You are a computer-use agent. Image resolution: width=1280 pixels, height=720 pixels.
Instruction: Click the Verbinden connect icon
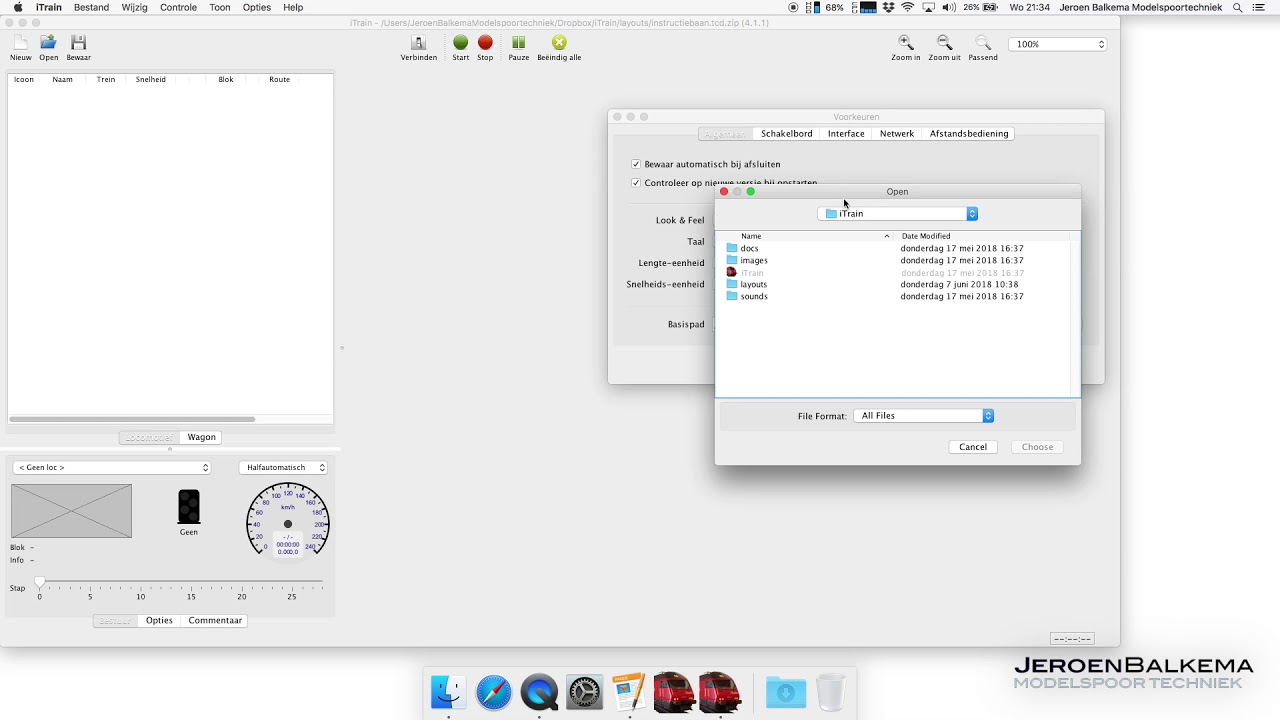(x=419, y=42)
